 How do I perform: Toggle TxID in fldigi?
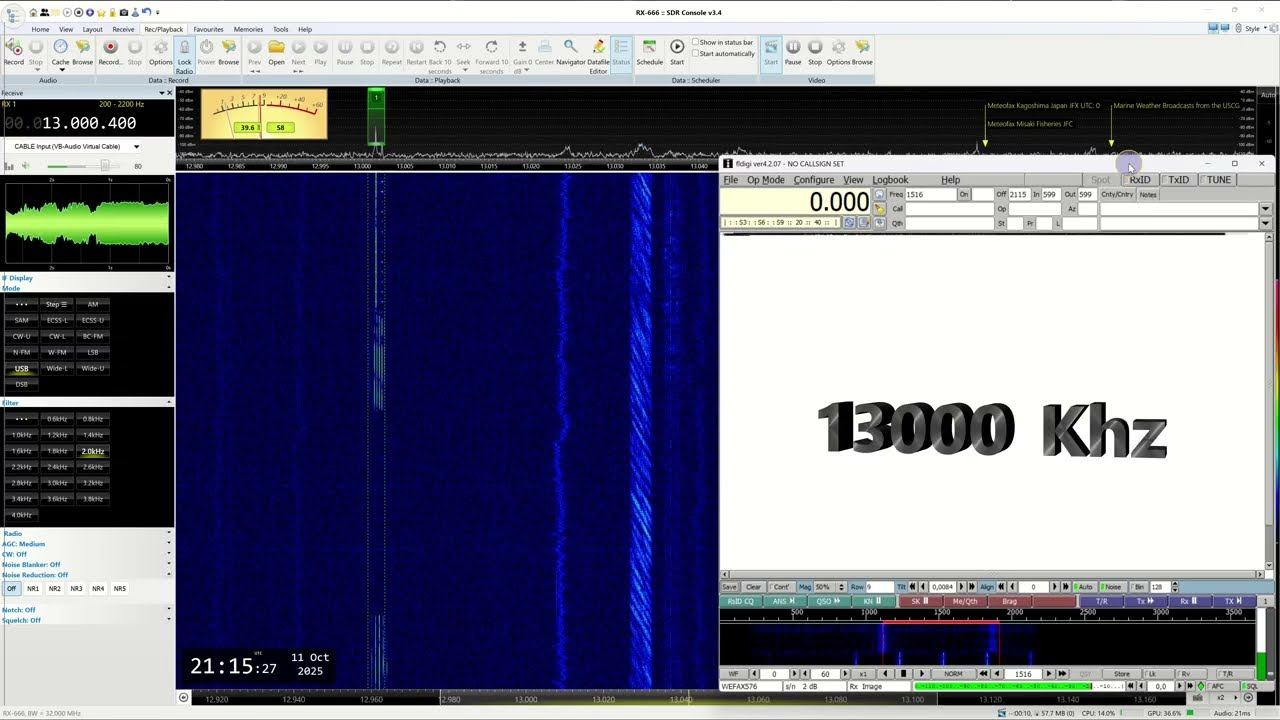pyautogui.click(x=1177, y=180)
